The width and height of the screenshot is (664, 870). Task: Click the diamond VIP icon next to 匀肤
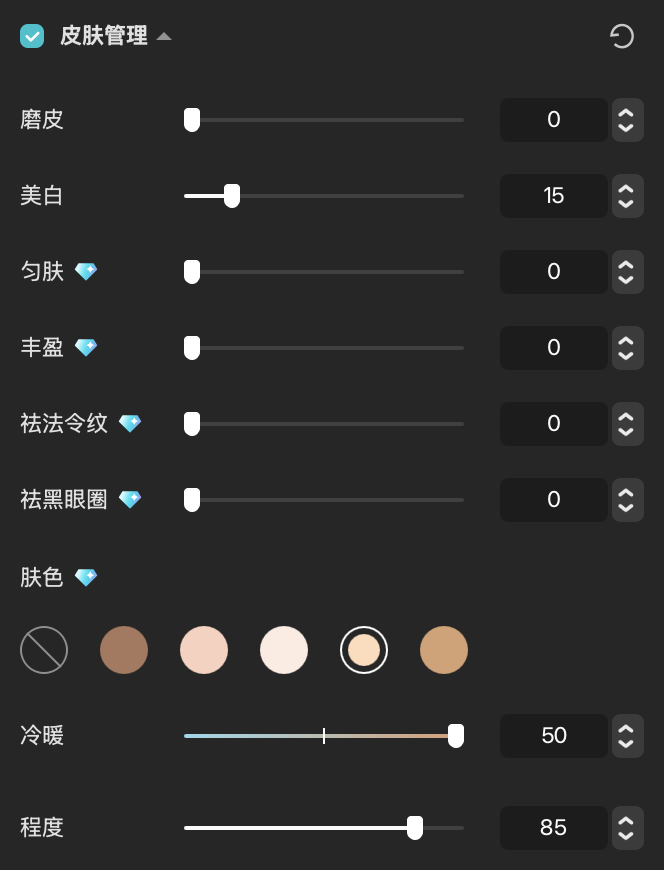[86, 271]
